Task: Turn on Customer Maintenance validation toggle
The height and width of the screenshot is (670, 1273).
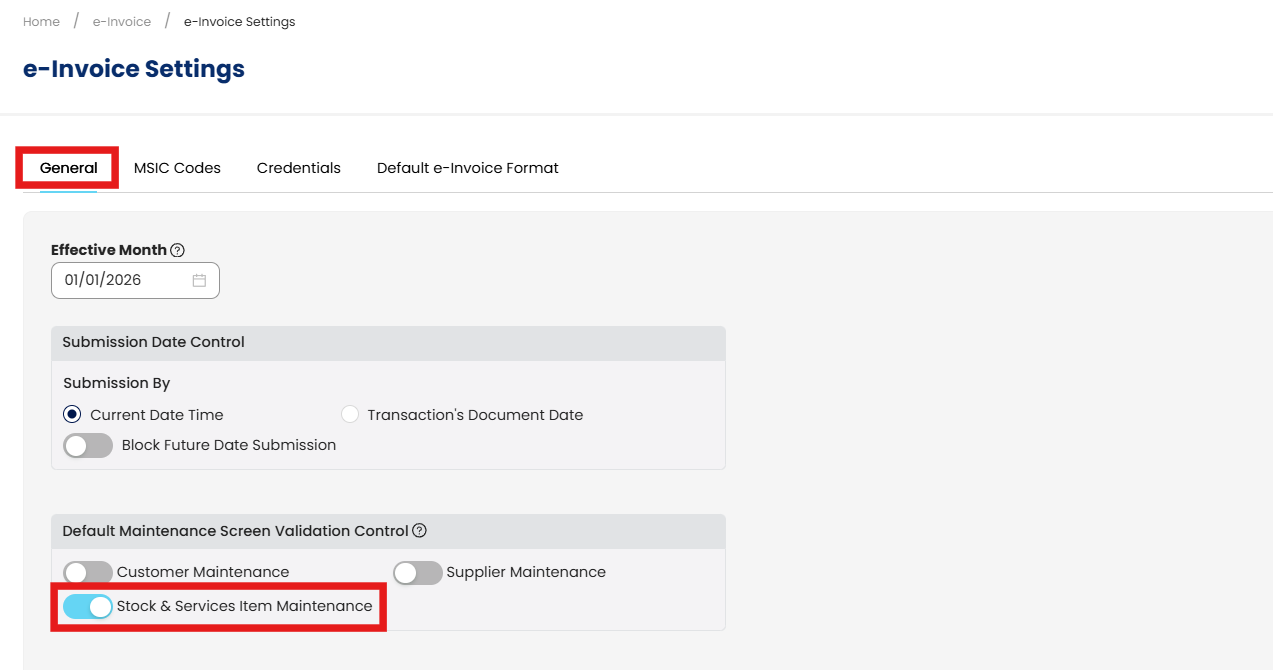Action: (x=88, y=573)
